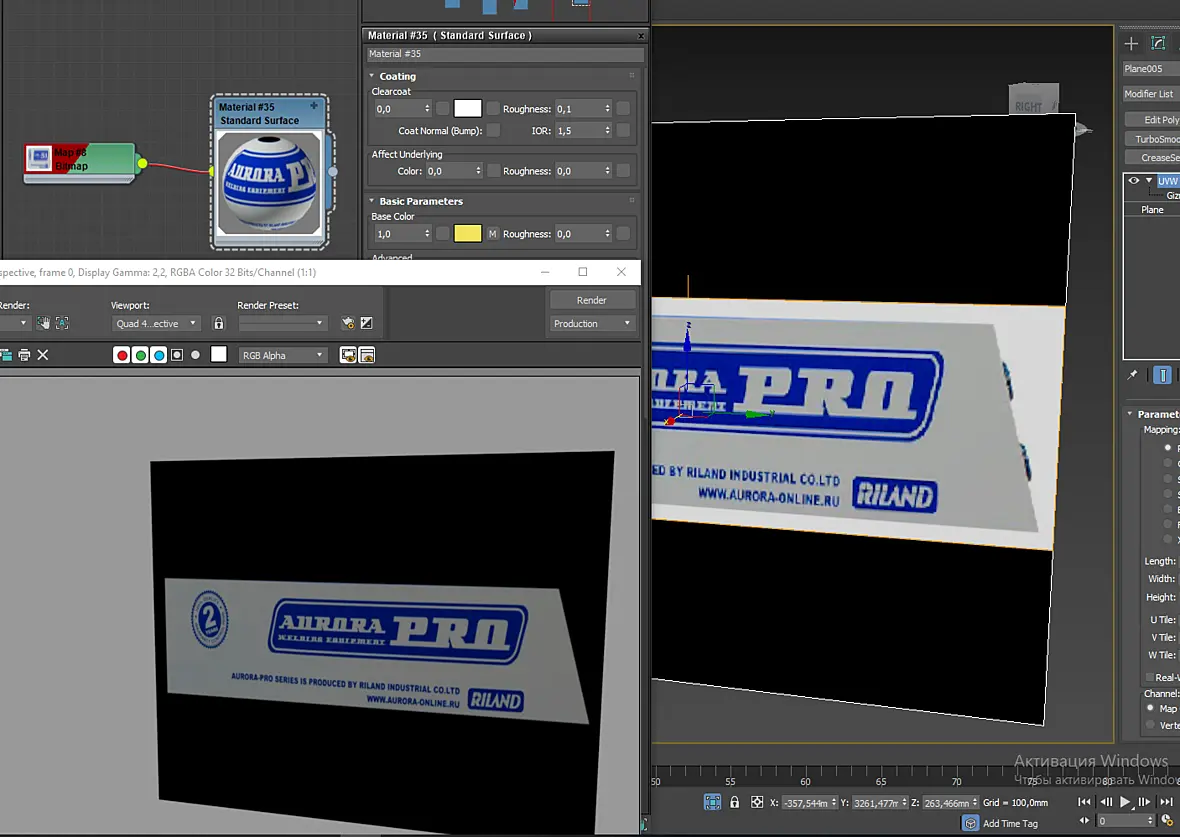1180x837 pixels.
Task: Select Plane in the modifier stack
Action: coord(1152,210)
